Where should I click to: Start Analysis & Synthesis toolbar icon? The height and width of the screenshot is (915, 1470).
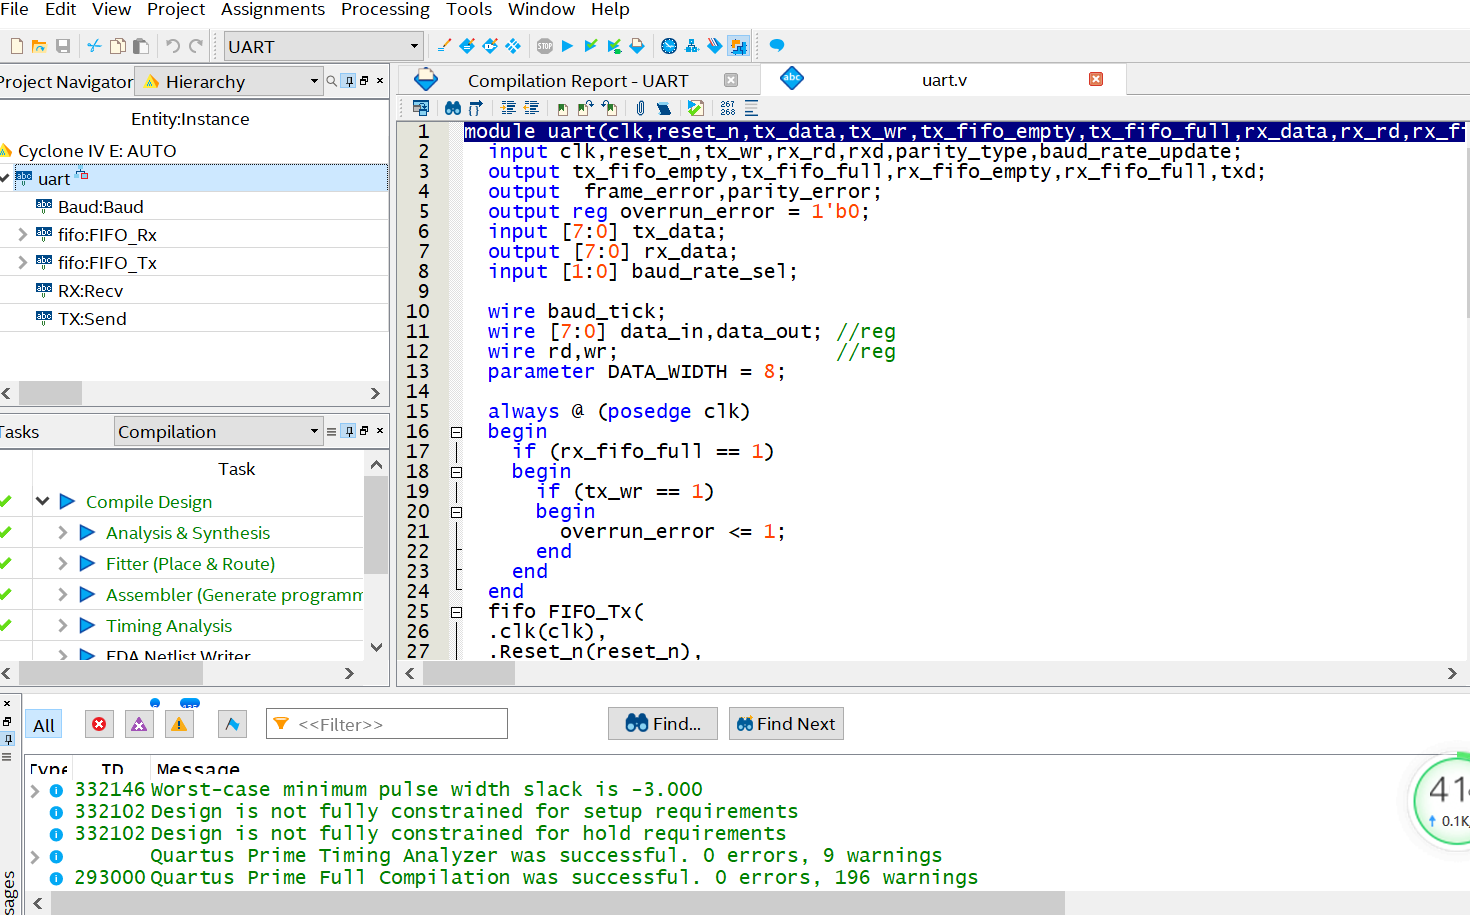[x=591, y=46]
